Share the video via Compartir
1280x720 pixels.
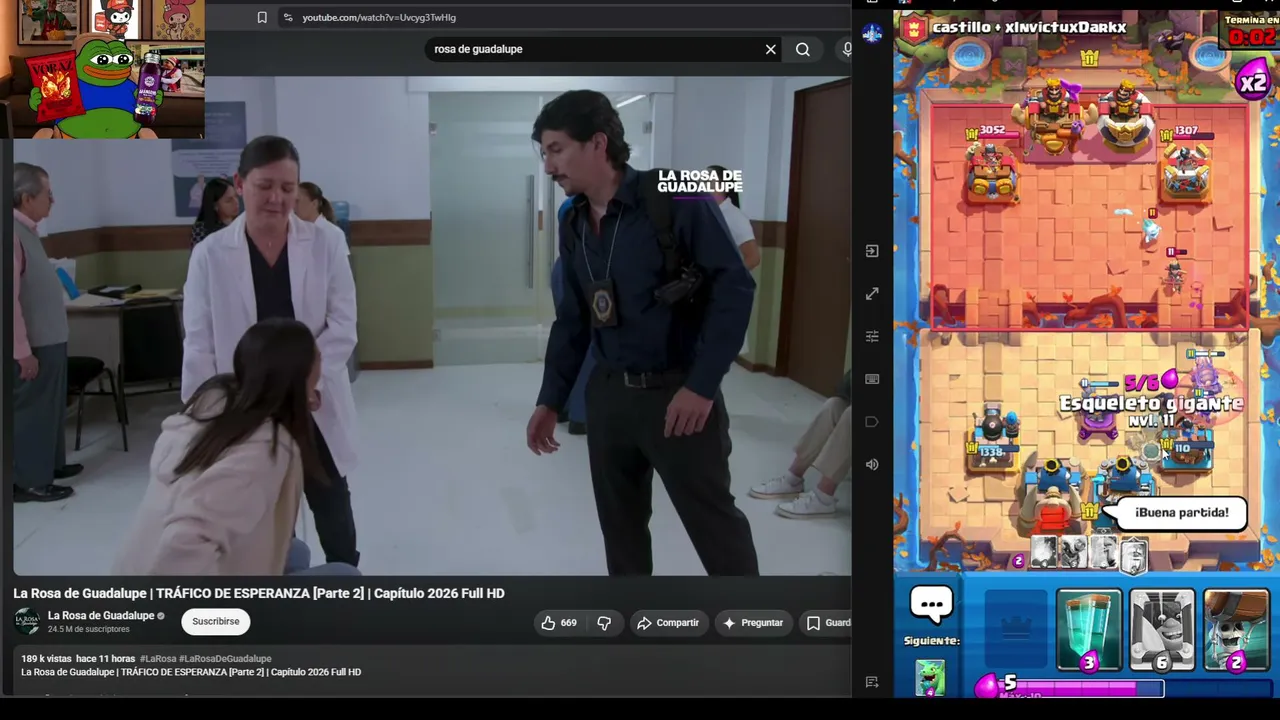click(668, 622)
